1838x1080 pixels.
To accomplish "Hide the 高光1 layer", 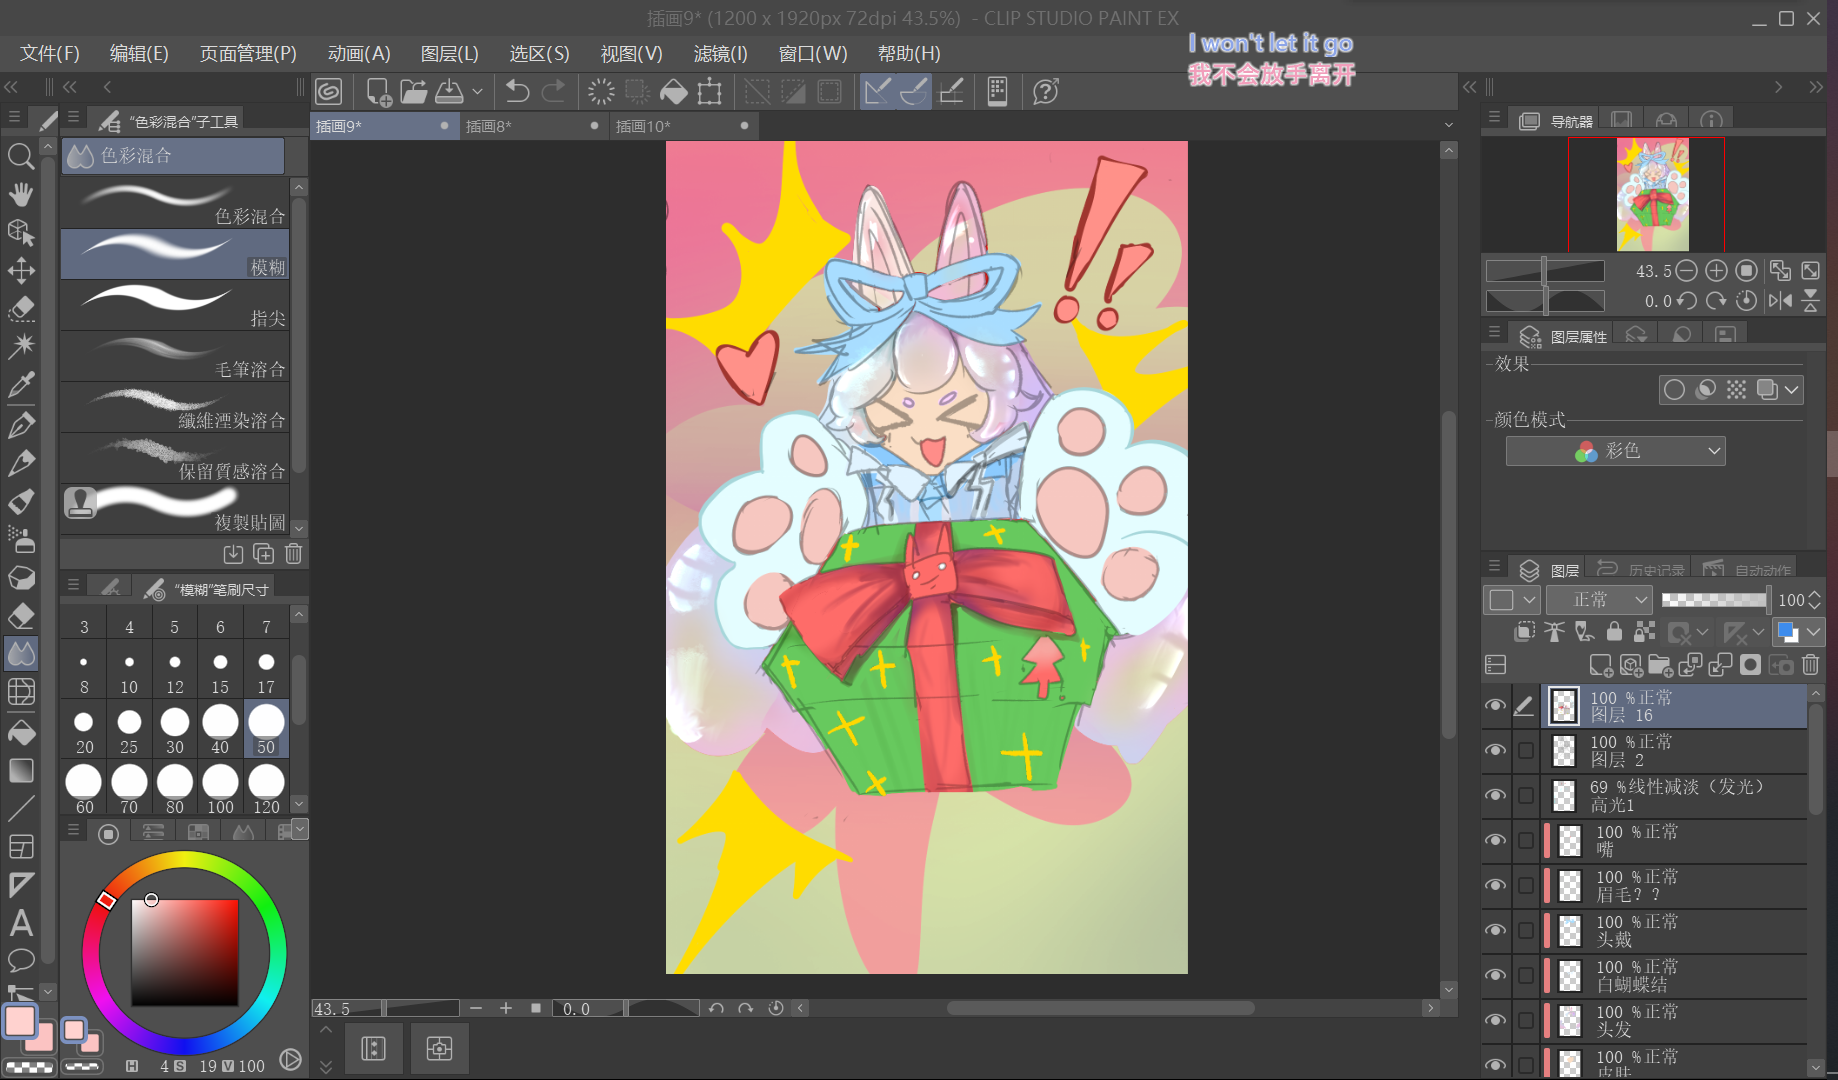I will [1495, 795].
